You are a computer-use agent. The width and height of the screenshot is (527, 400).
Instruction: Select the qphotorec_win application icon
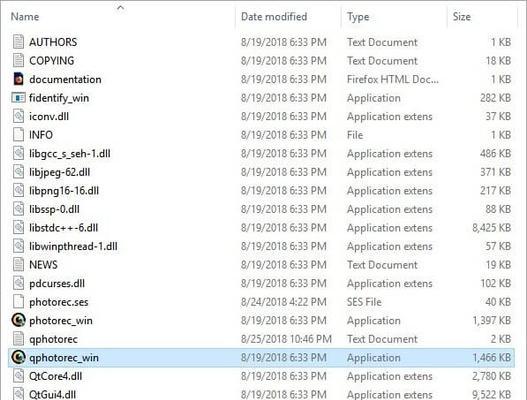[x=18, y=357]
